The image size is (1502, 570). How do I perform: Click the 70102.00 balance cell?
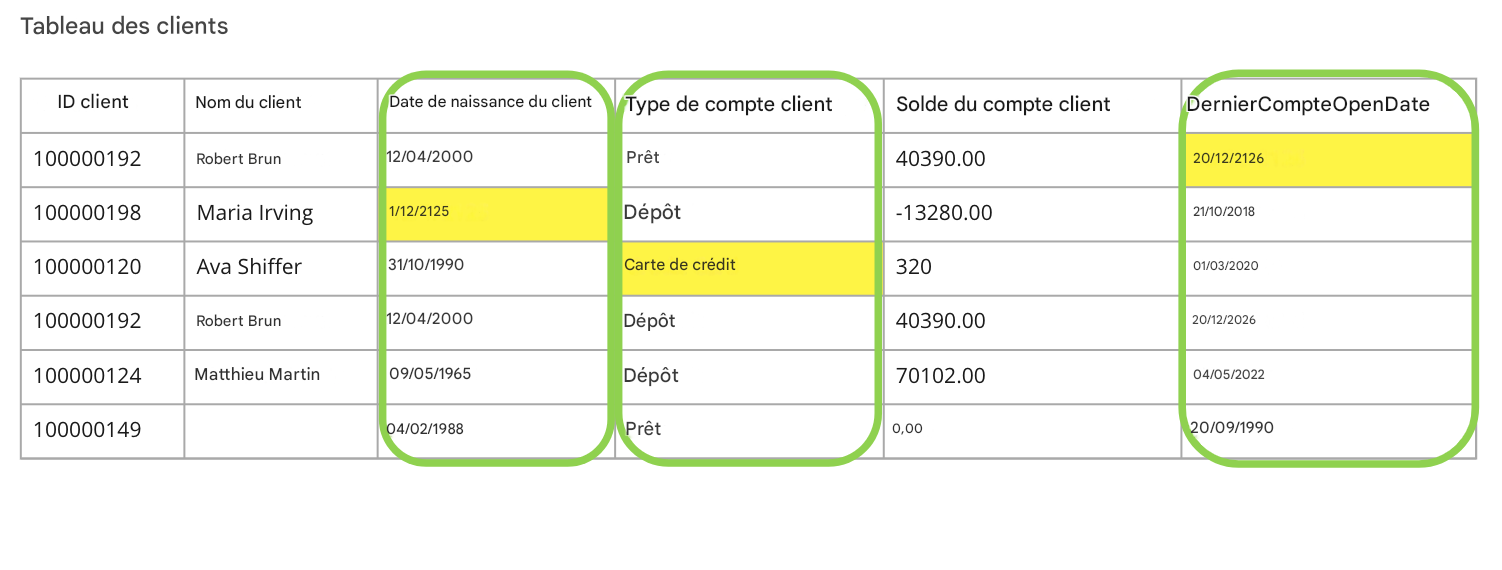[x=941, y=376]
